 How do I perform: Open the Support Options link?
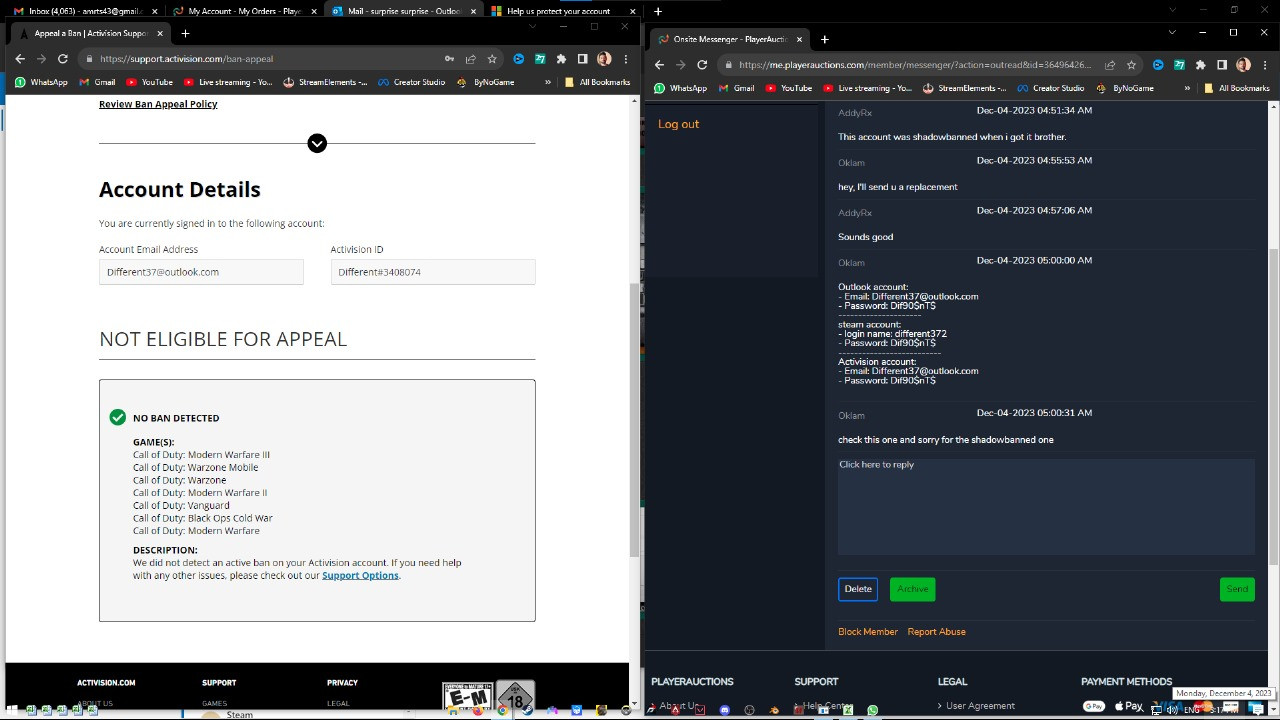pyautogui.click(x=360, y=575)
